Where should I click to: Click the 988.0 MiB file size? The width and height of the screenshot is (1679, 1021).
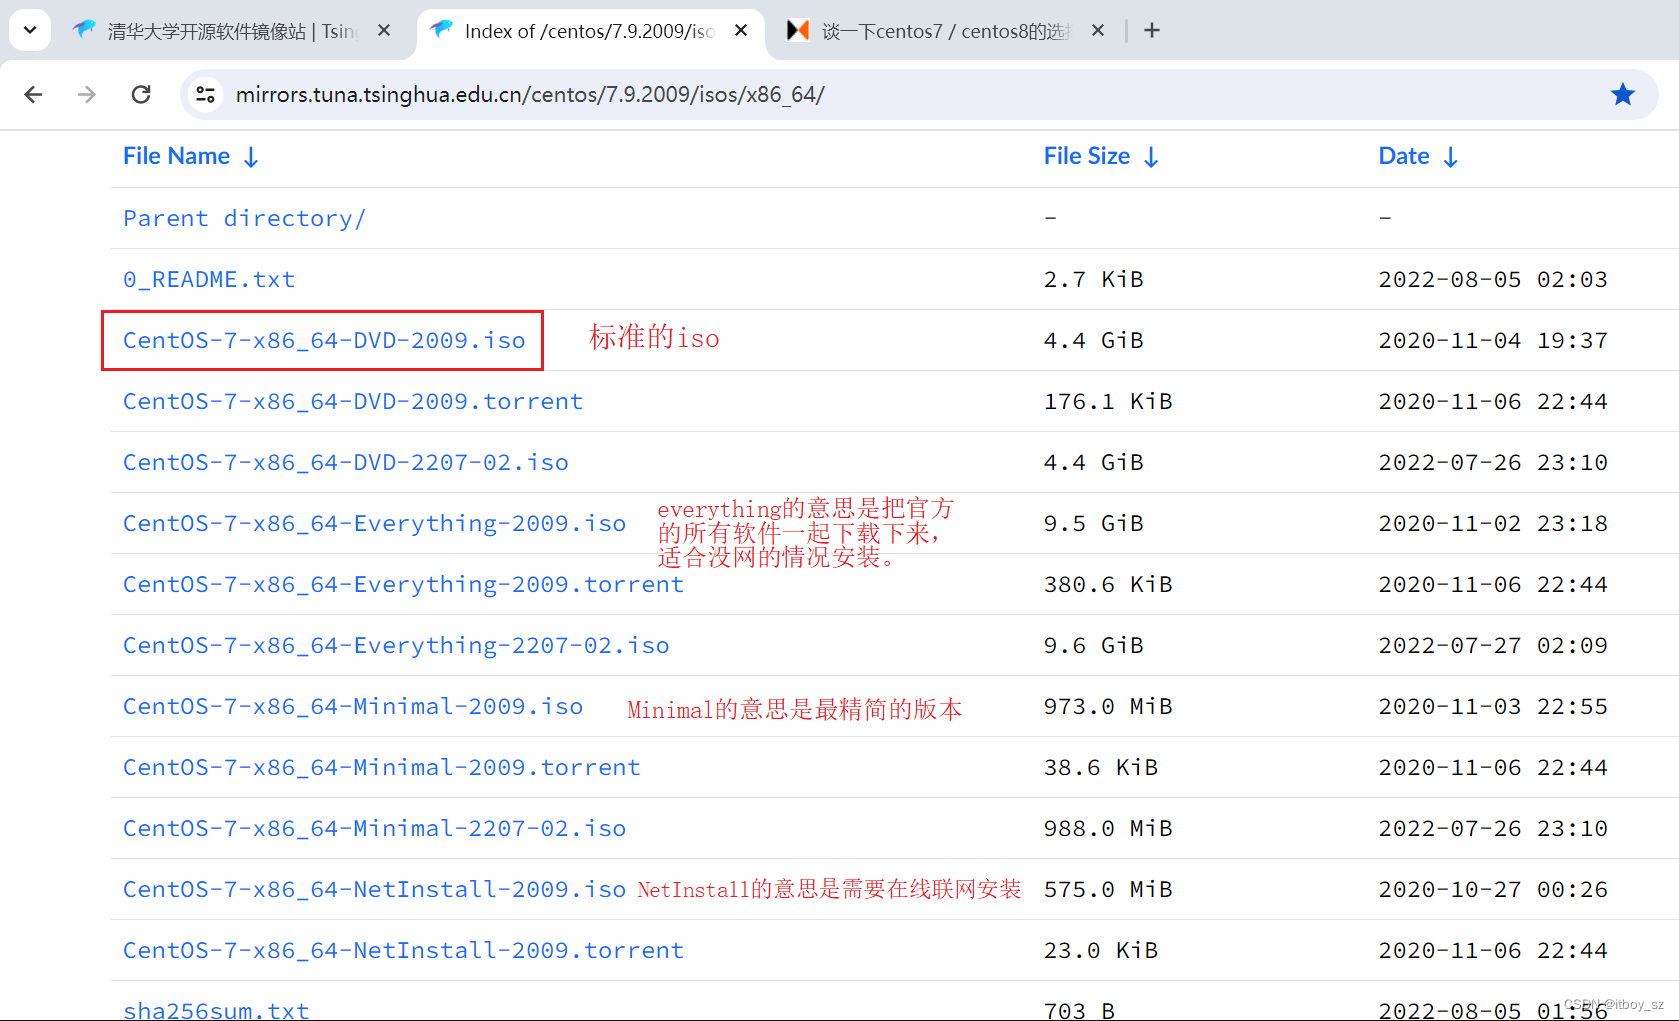pyautogui.click(x=1108, y=828)
